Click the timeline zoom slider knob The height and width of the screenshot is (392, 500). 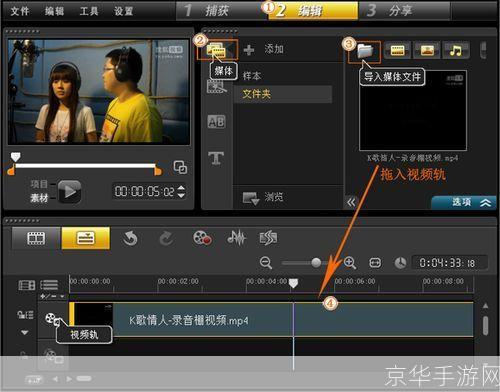(x=316, y=263)
